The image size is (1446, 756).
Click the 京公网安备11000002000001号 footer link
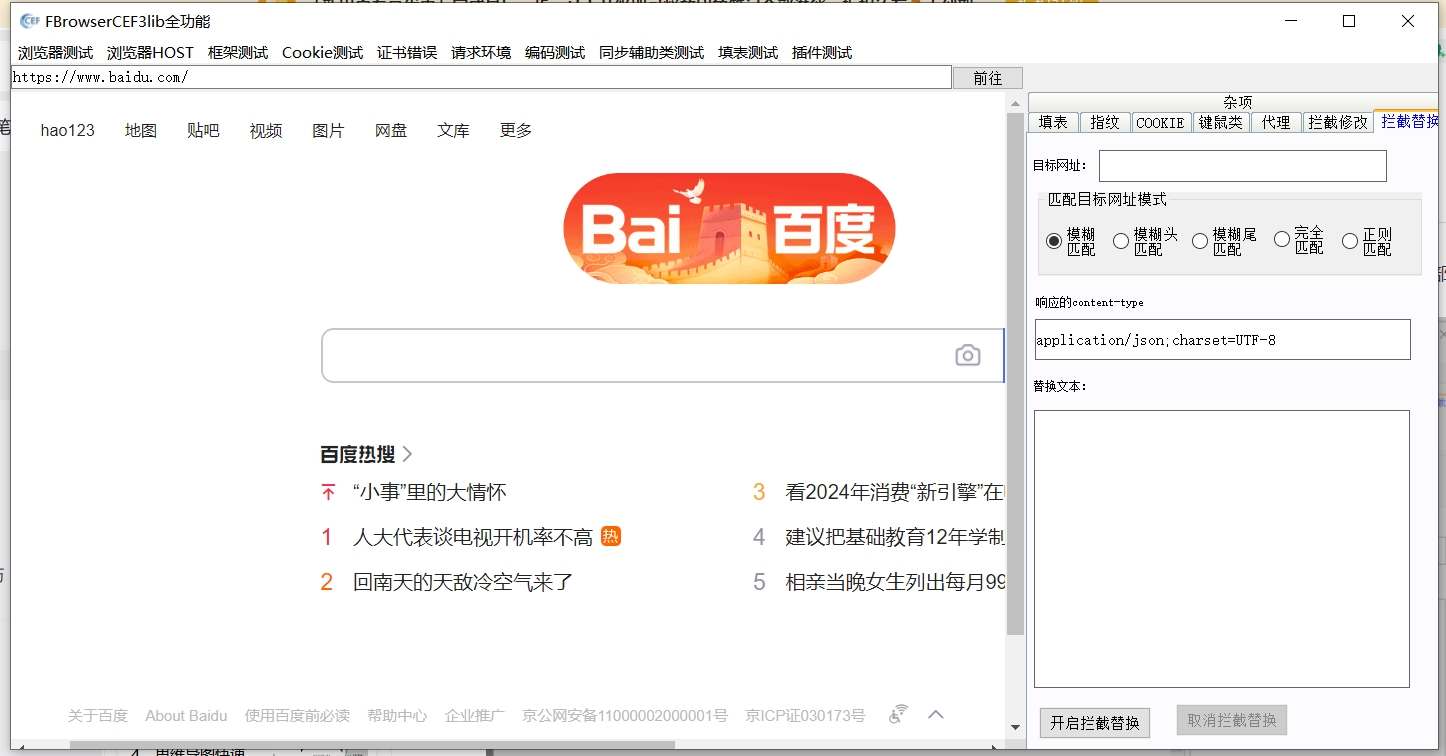(x=625, y=716)
